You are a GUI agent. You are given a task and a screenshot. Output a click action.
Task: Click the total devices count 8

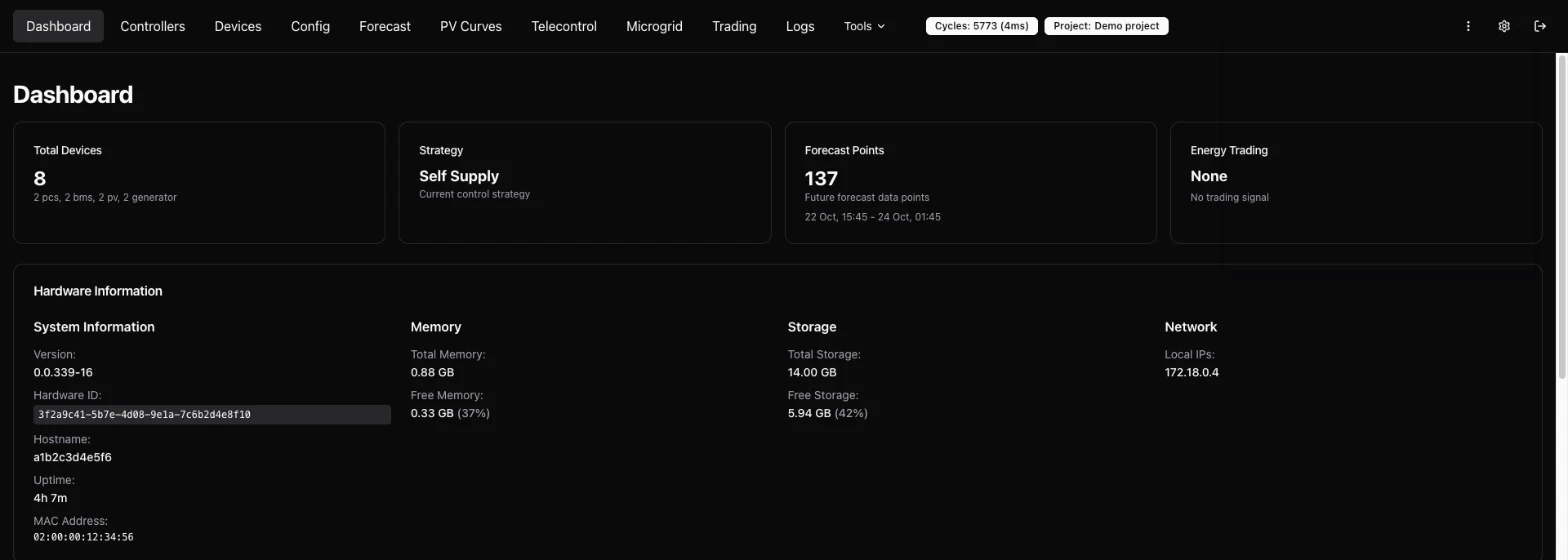coord(40,178)
